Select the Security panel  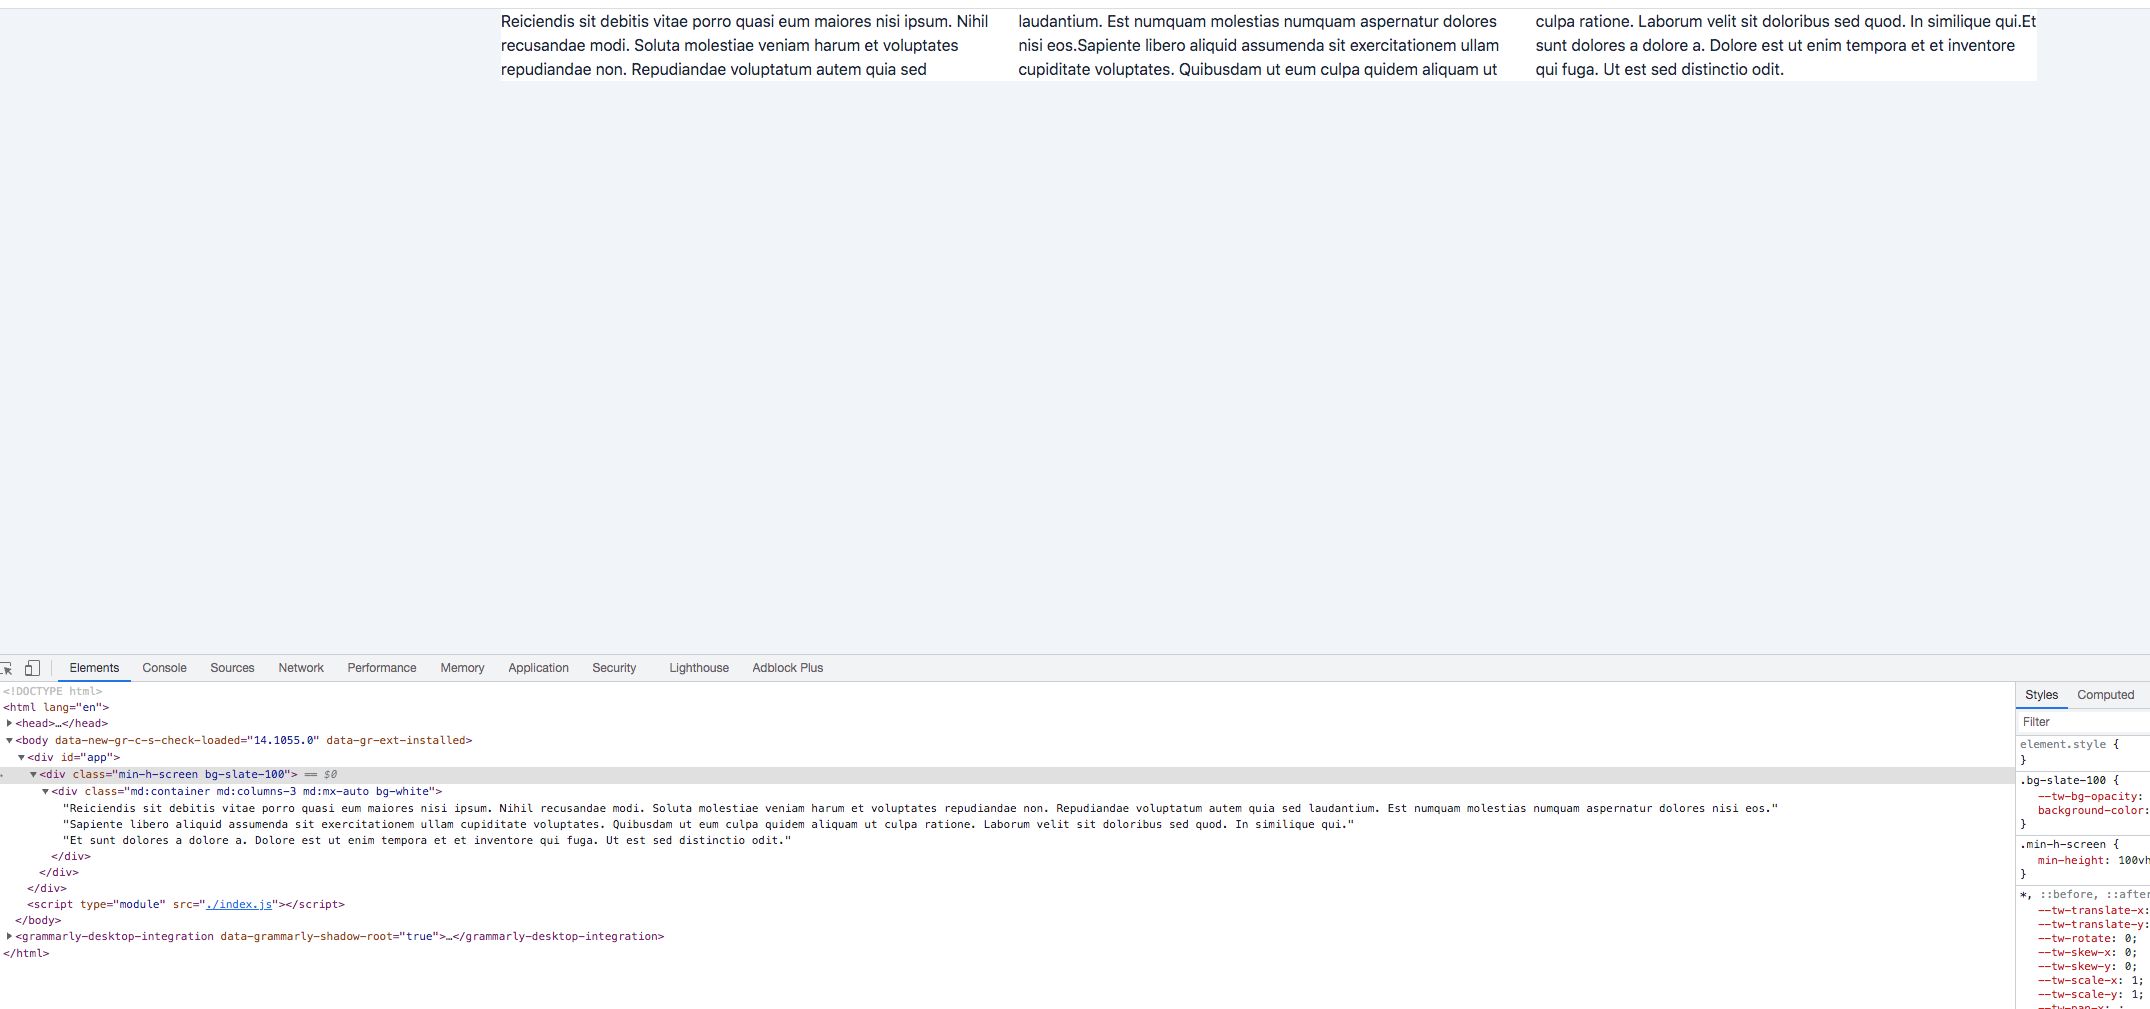coord(612,667)
